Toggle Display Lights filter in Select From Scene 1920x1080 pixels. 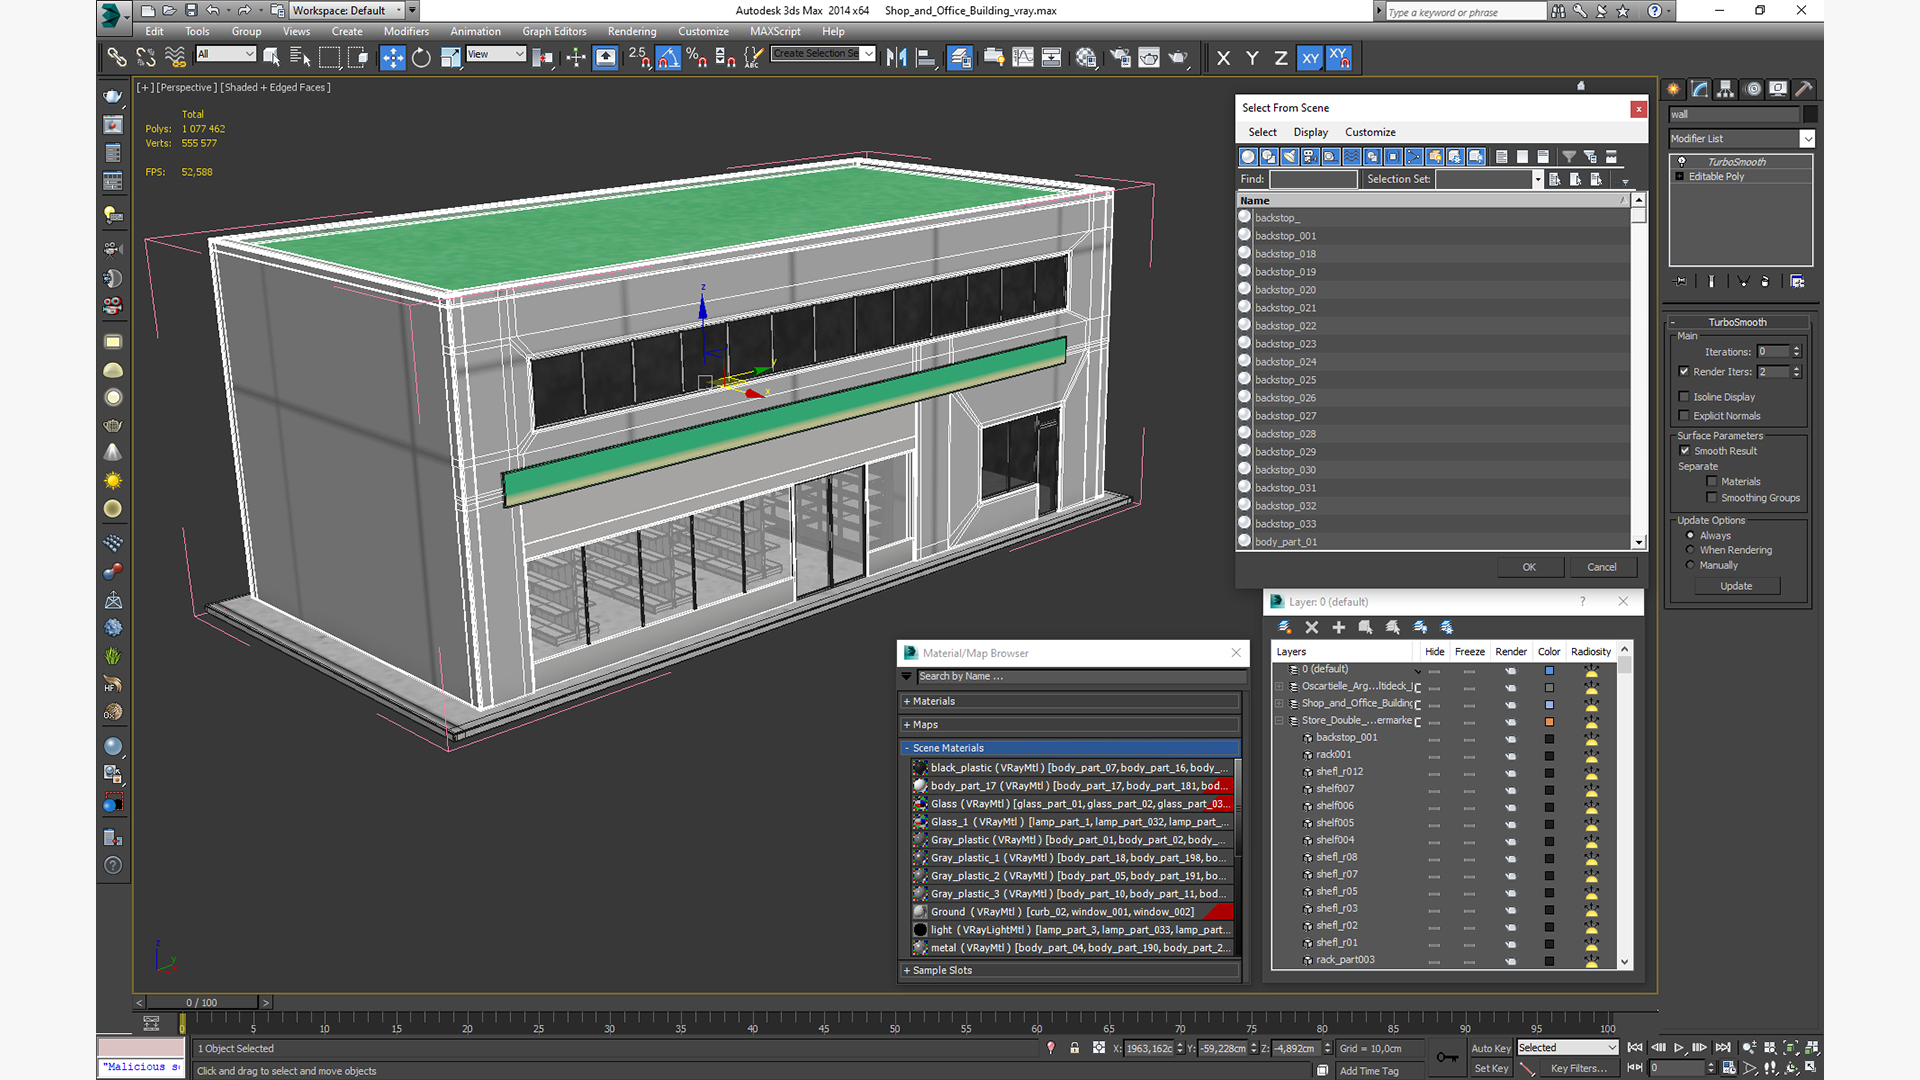tap(1289, 157)
